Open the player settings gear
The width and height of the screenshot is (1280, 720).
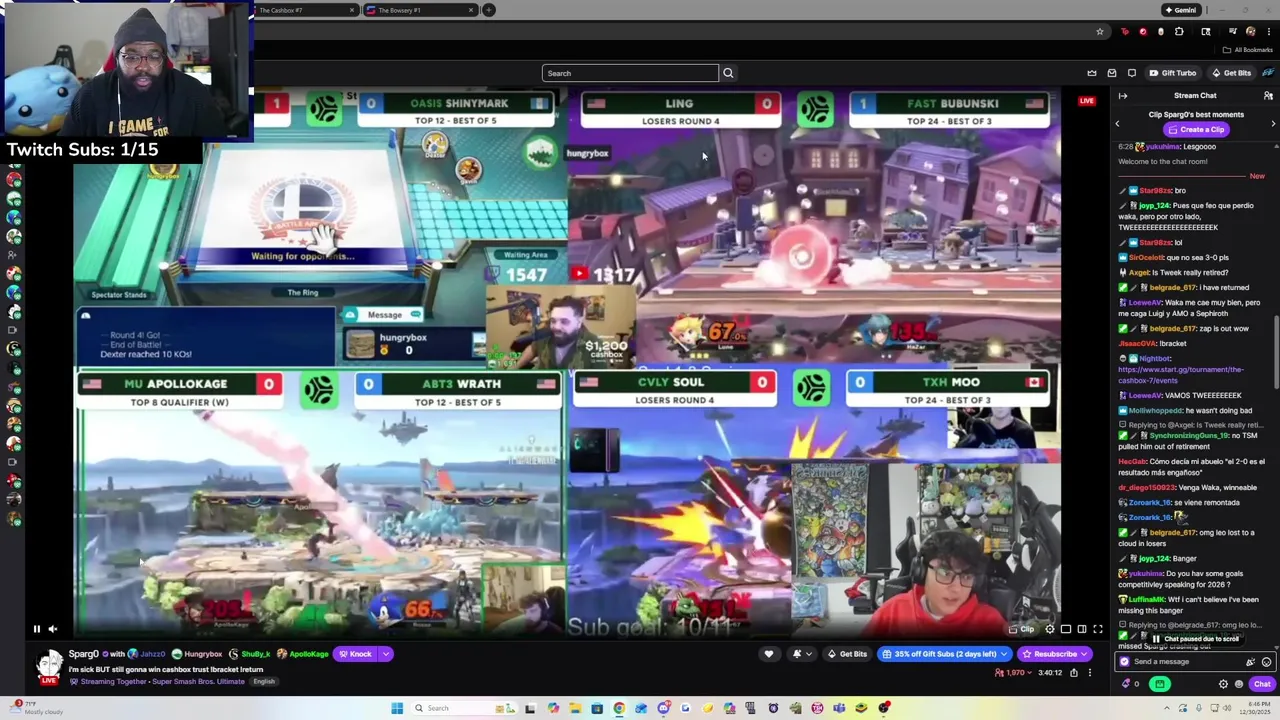(x=1049, y=629)
